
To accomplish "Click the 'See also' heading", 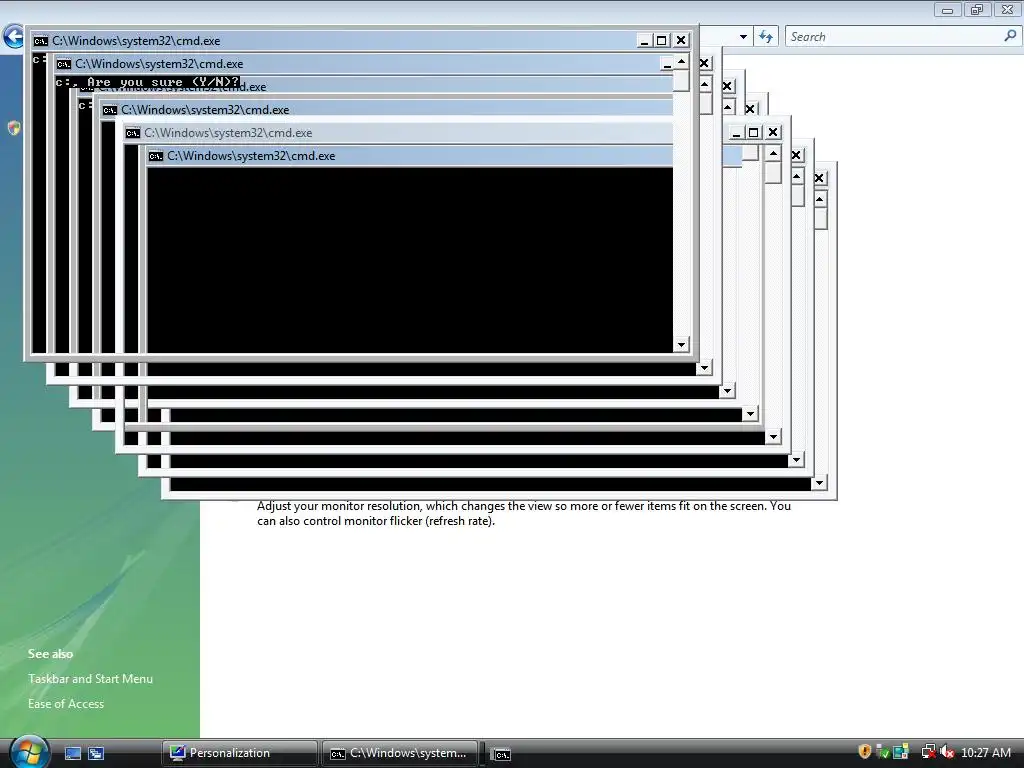I will pyautogui.click(x=50, y=654).
